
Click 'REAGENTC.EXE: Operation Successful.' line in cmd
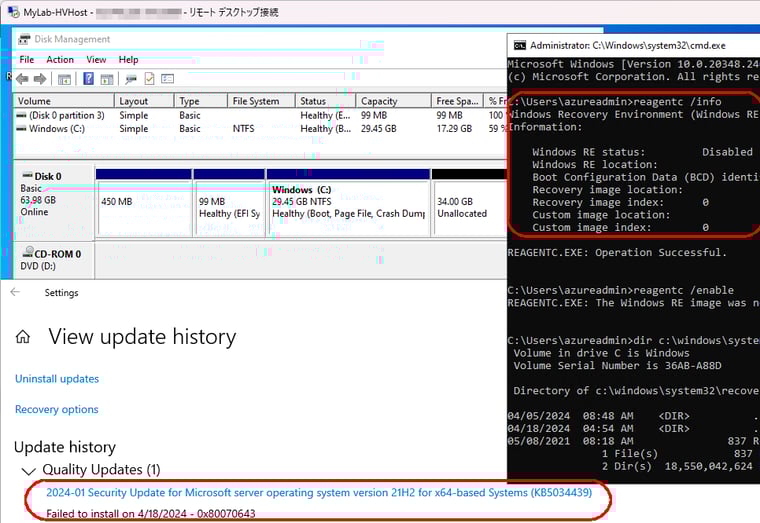point(617,253)
